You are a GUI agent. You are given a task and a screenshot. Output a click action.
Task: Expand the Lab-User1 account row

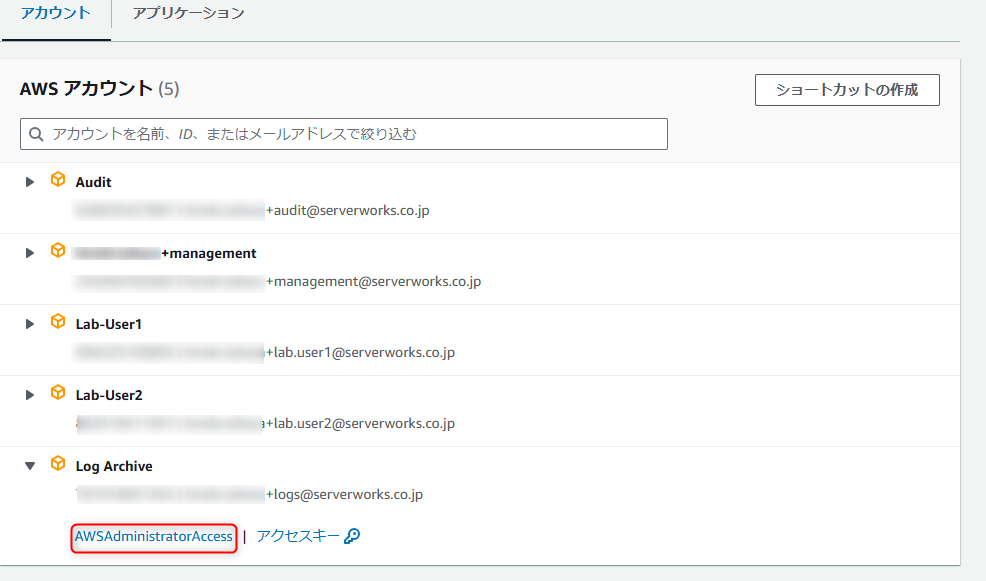point(30,324)
